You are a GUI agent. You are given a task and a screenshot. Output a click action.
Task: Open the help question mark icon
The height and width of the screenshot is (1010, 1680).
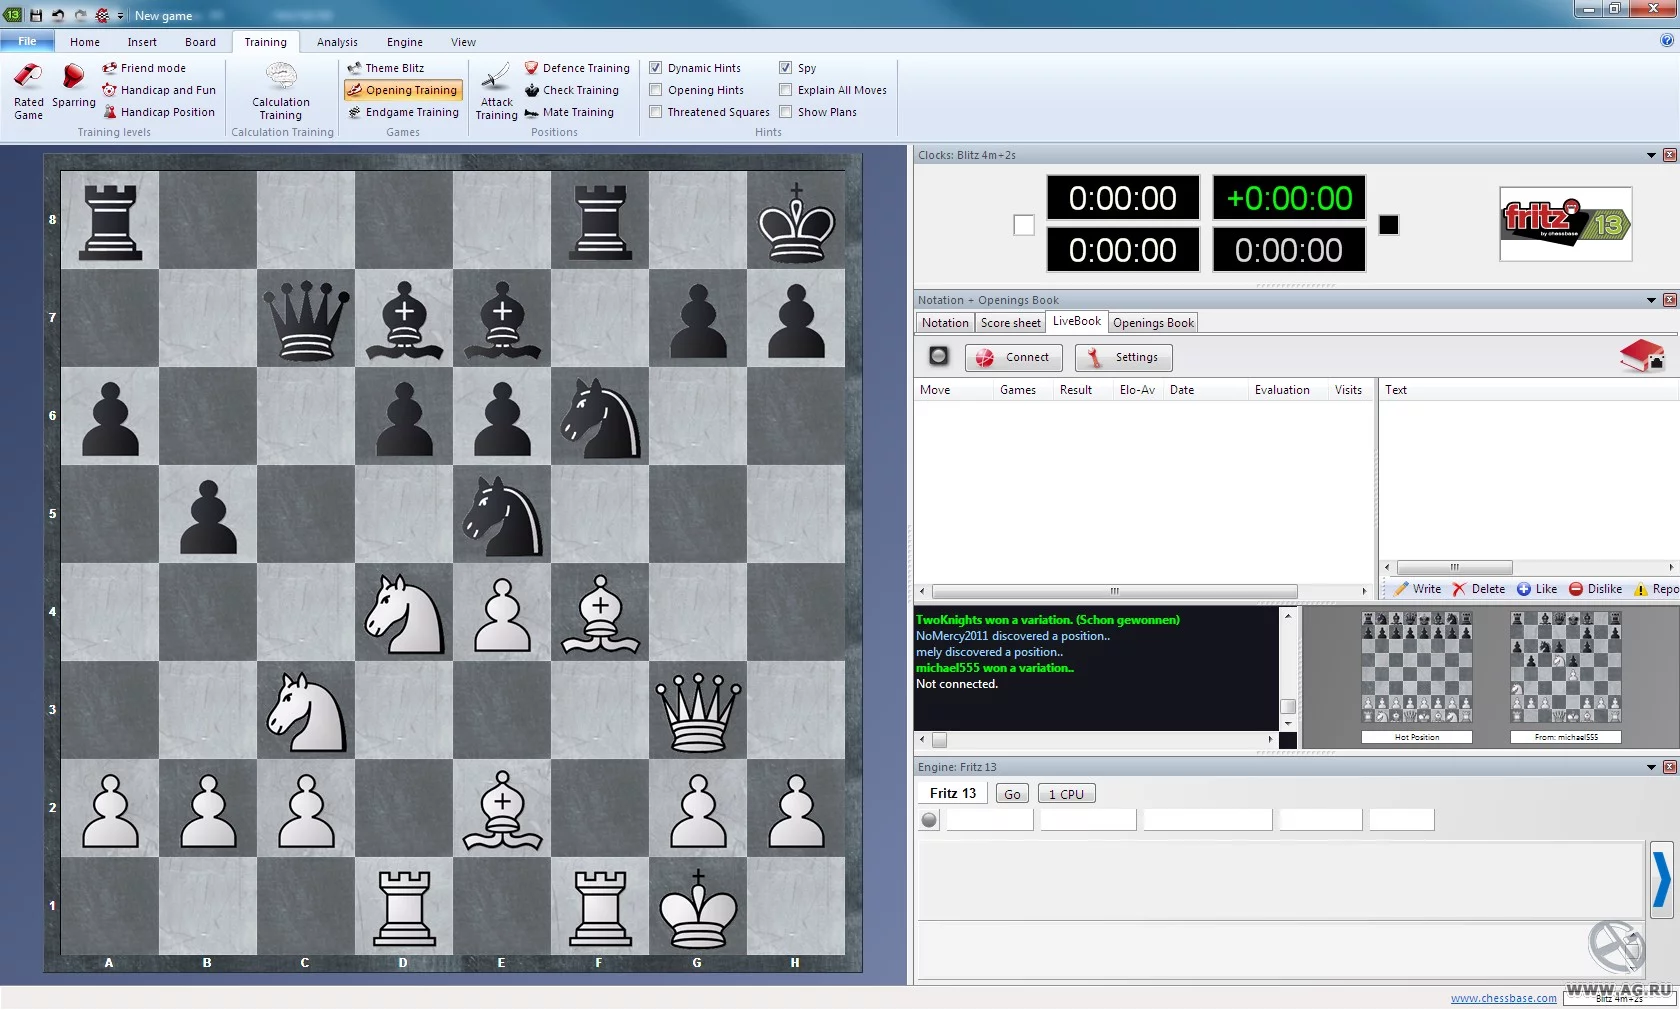click(1667, 41)
